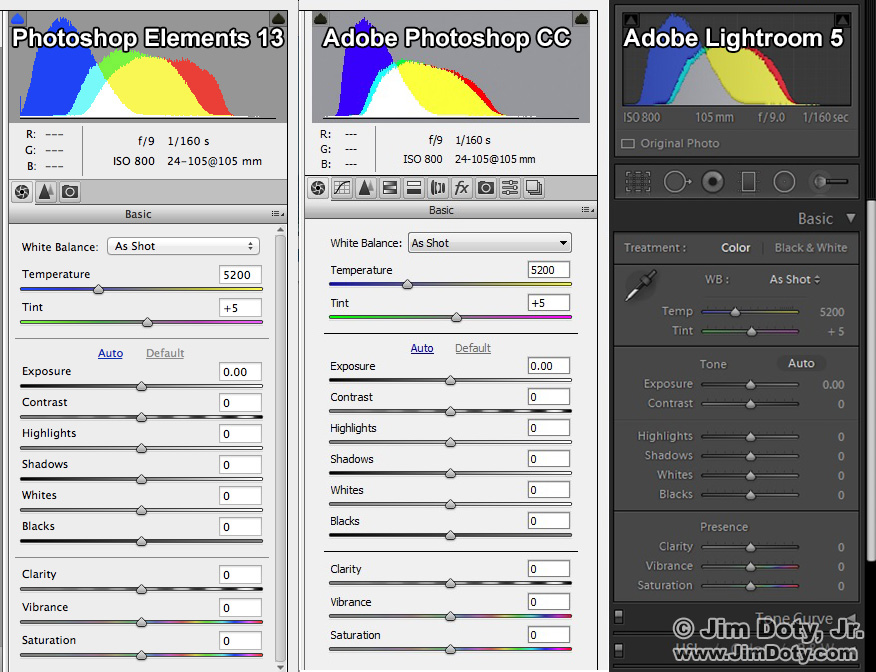Open Detail tab icon in Photoshop Elements

[46, 192]
